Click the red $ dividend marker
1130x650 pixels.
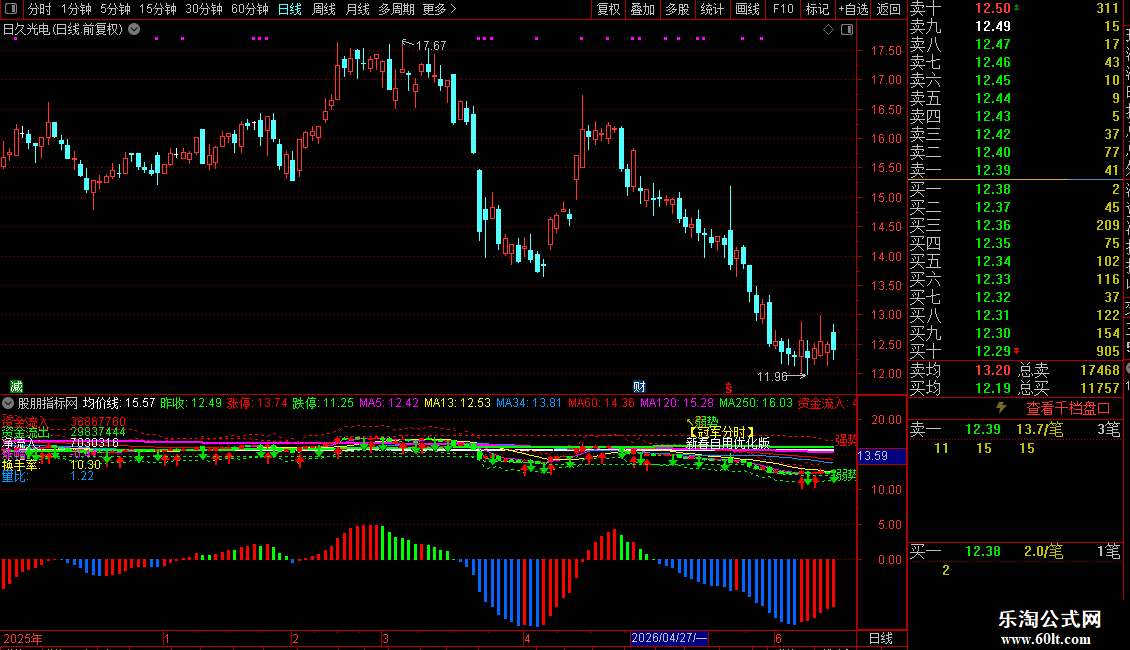click(x=729, y=388)
